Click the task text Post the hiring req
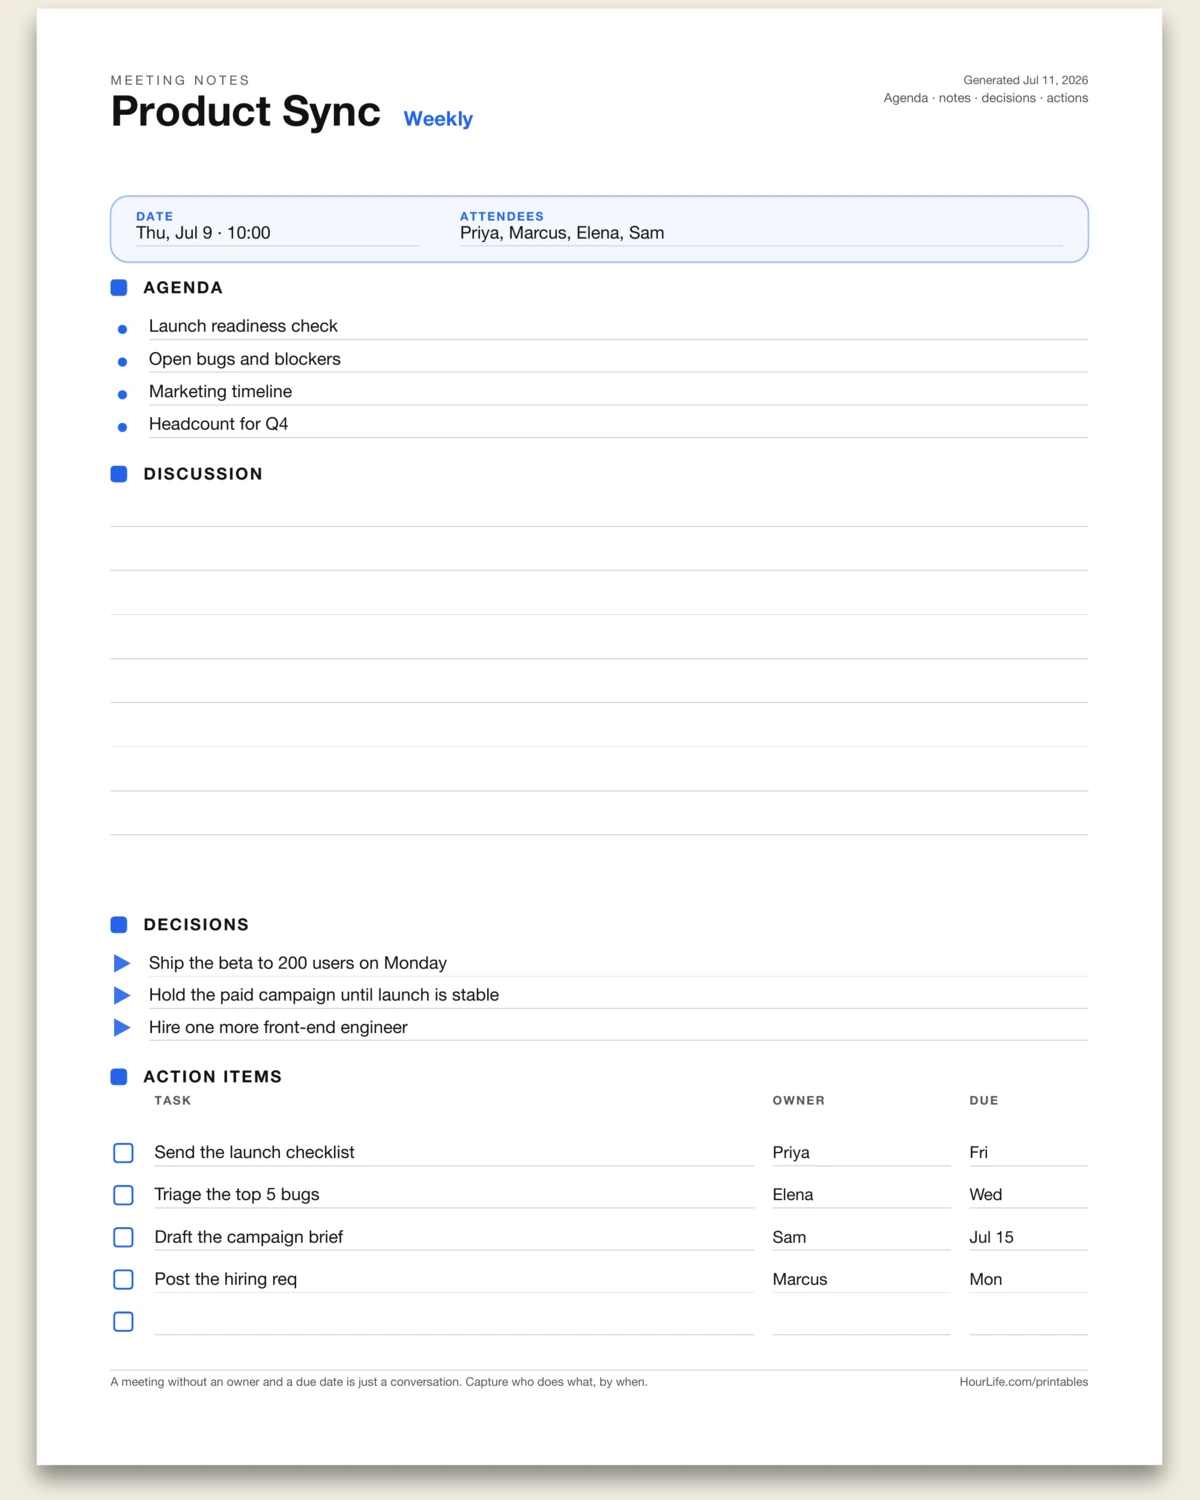 coord(225,1279)
